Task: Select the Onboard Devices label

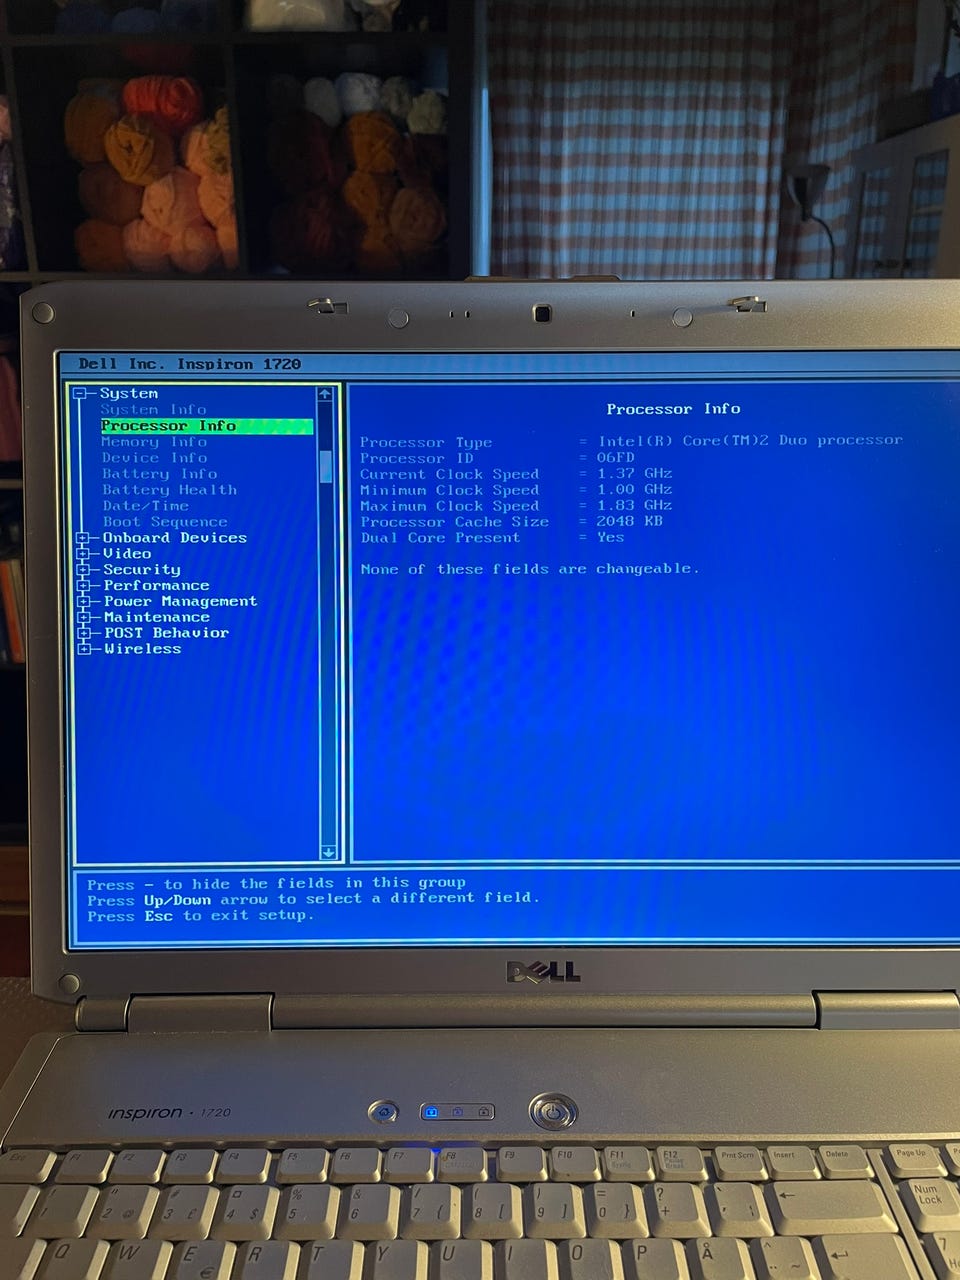Action: 174,538
